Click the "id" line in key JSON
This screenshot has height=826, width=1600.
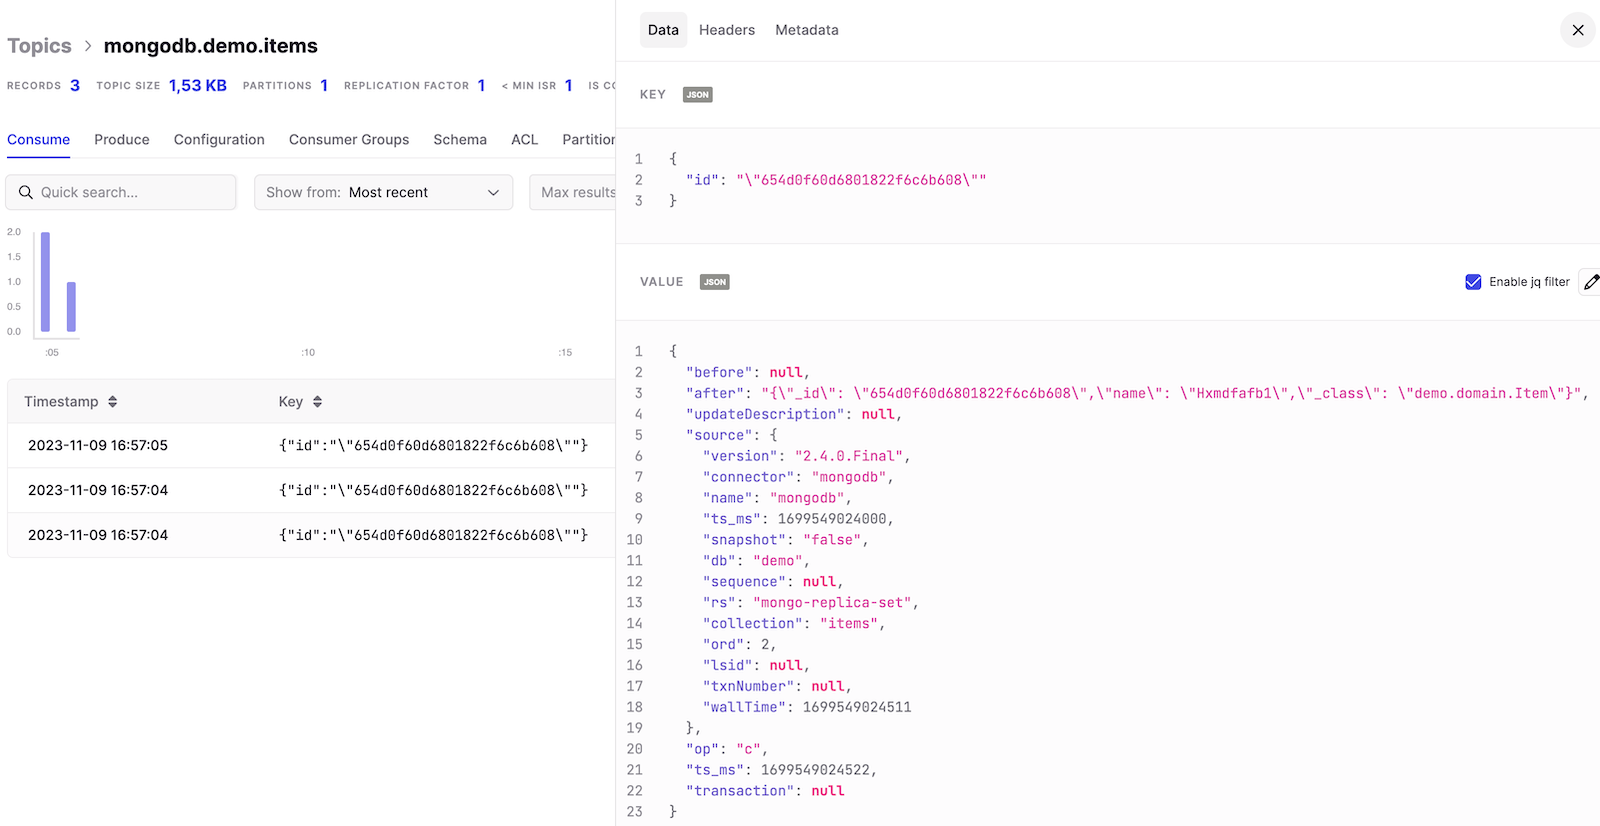[836, 180]
